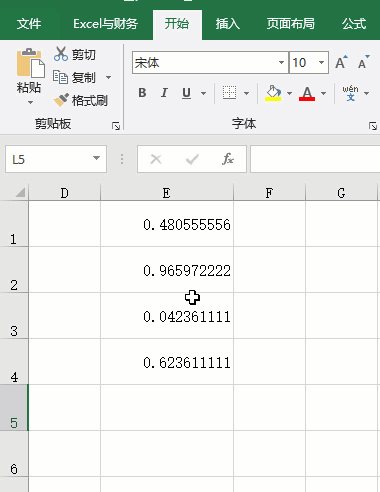Viewport: 380px width, 492px height.
Task: Open the Paste options arrow below 粘贴
Action: click(x=30, y=102)
